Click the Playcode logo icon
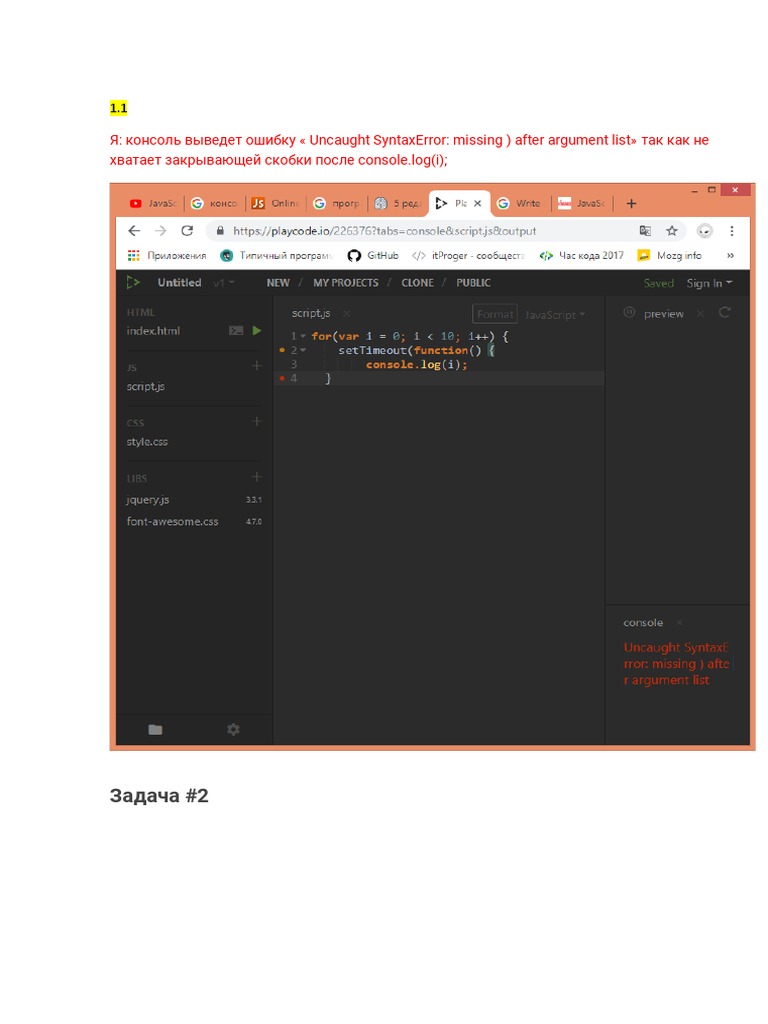The width and height of the screenshot is (768, 1024). [x=133, y=283]
